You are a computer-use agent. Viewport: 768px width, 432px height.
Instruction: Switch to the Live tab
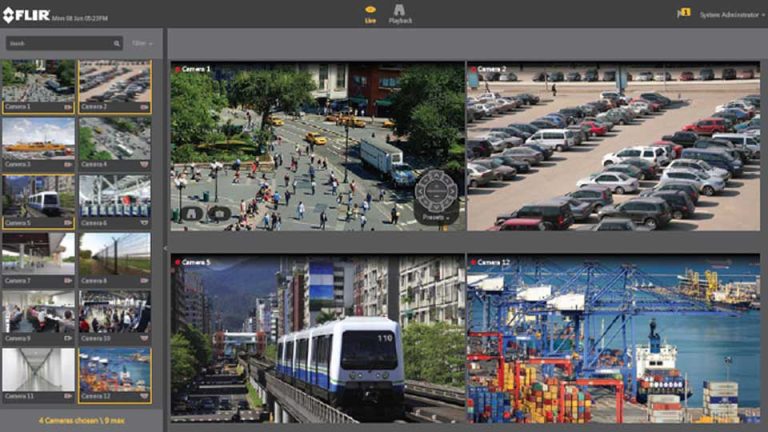pyautogui.click(x=370, y=13)
